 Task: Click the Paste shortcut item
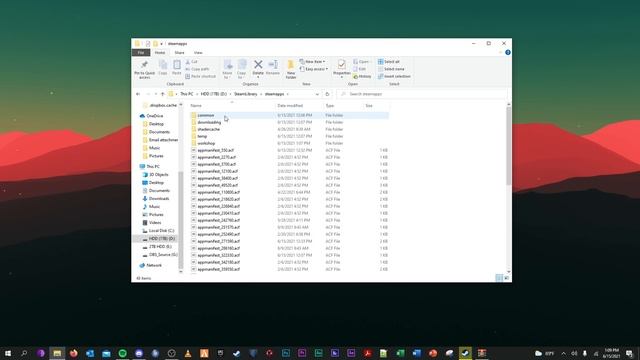[200, 76]
